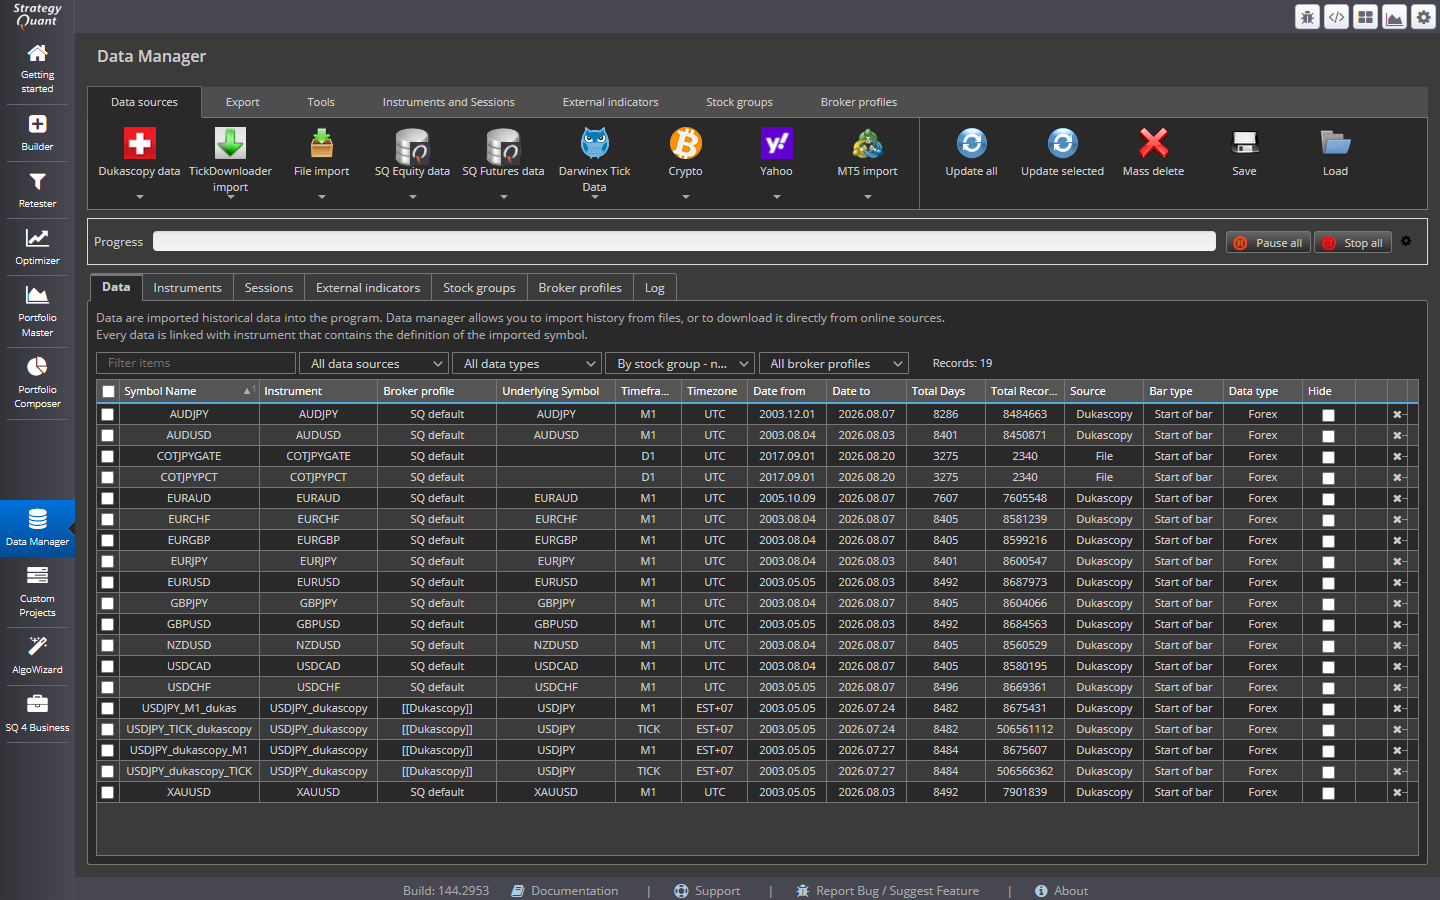Viewport: 1440px width, 900px height.
Task: Open All data sources dropdown
Action: point(374,363)
